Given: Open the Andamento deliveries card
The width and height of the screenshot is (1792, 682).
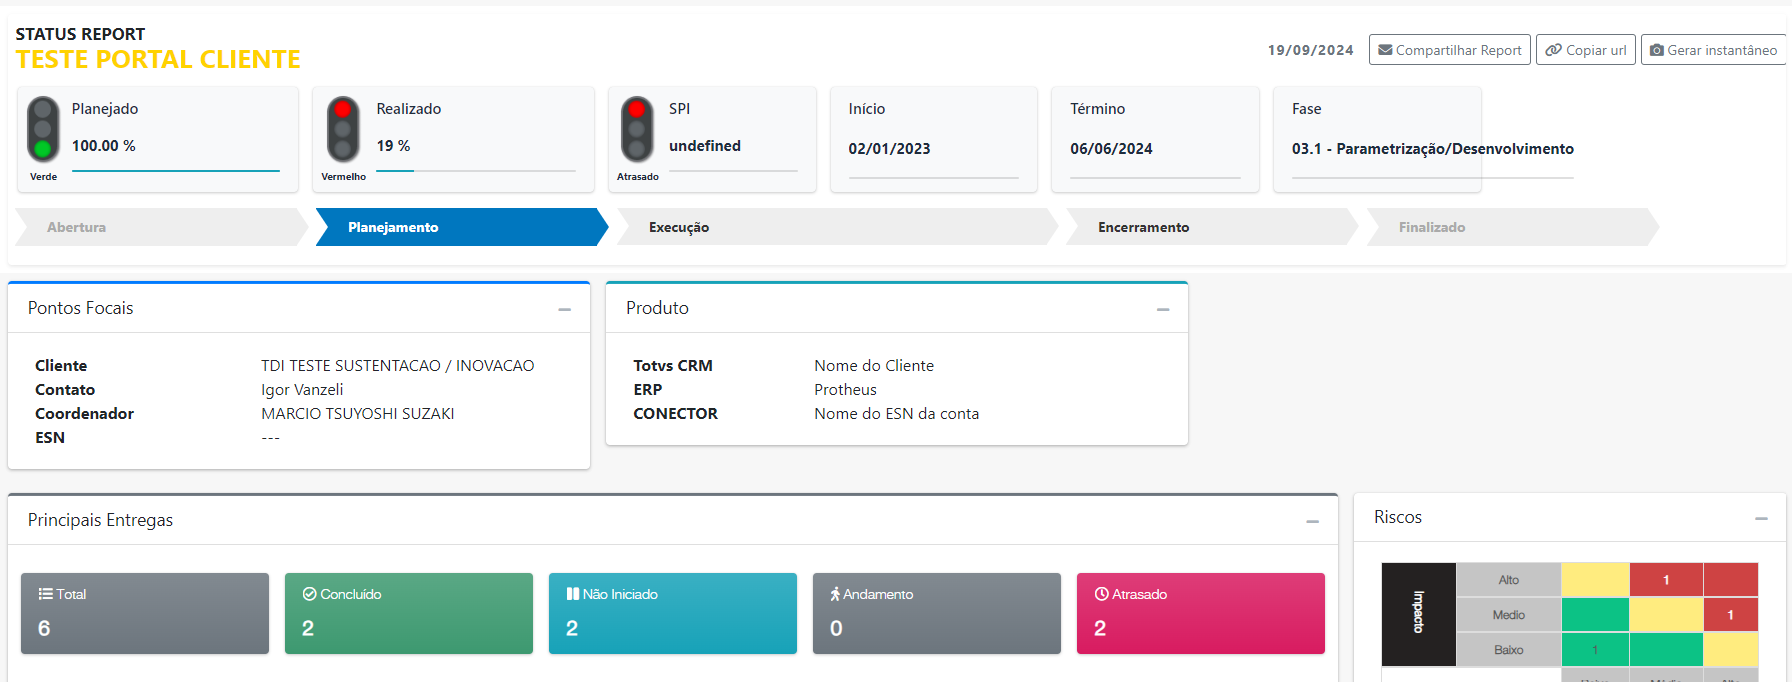Looking at the screenshot, I should click(x=936, y=613).
